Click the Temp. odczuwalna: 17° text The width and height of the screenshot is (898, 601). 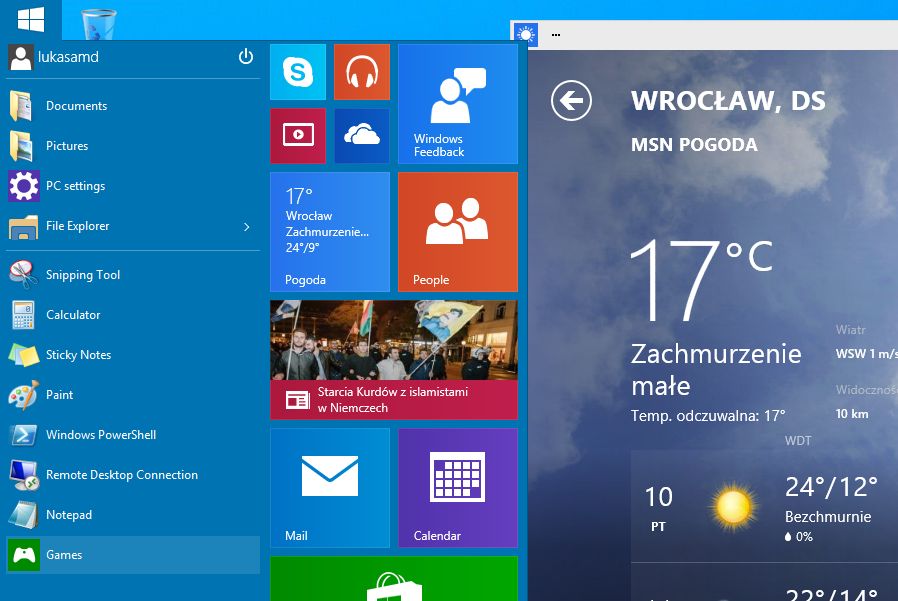point(708,416)
